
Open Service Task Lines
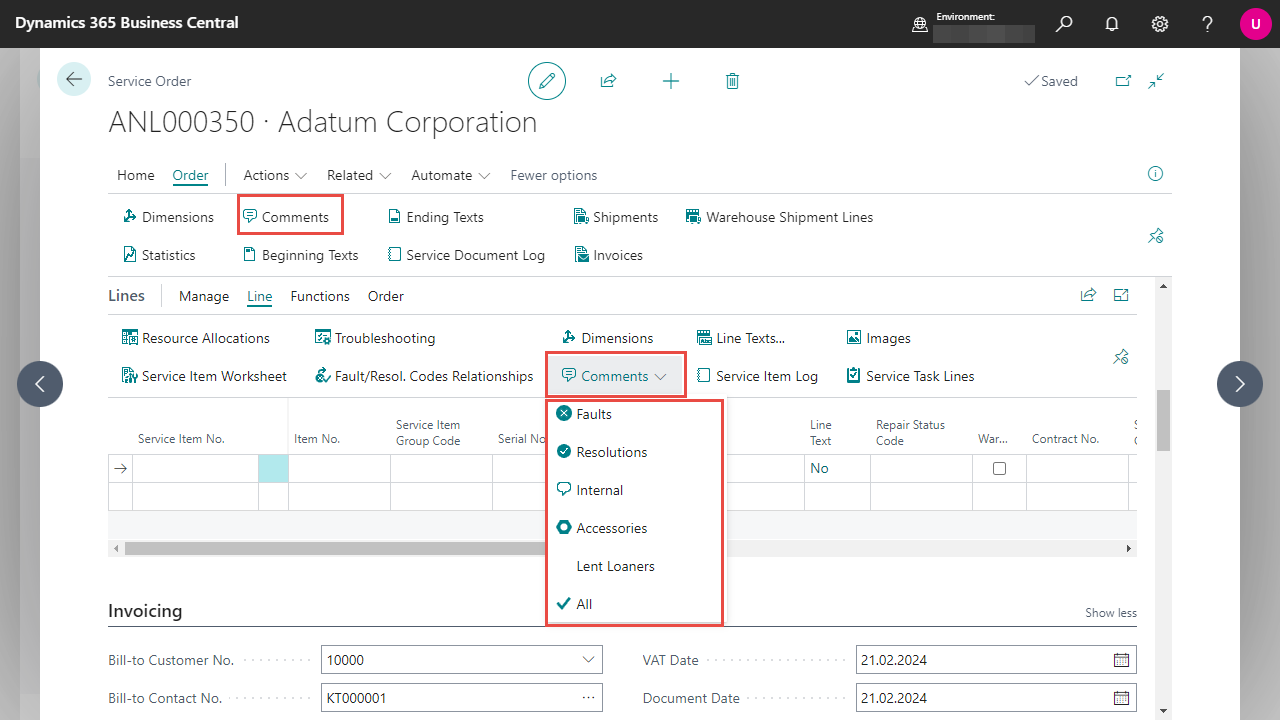coord(910,376)
